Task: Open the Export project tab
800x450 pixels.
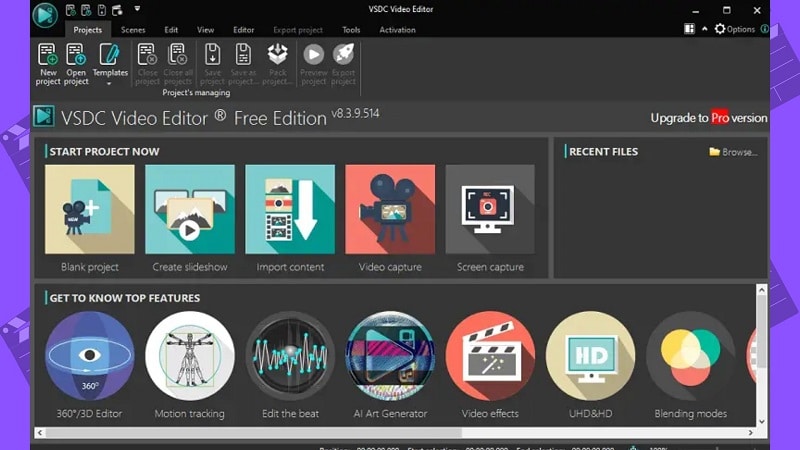Action: [x=297, y=30]
